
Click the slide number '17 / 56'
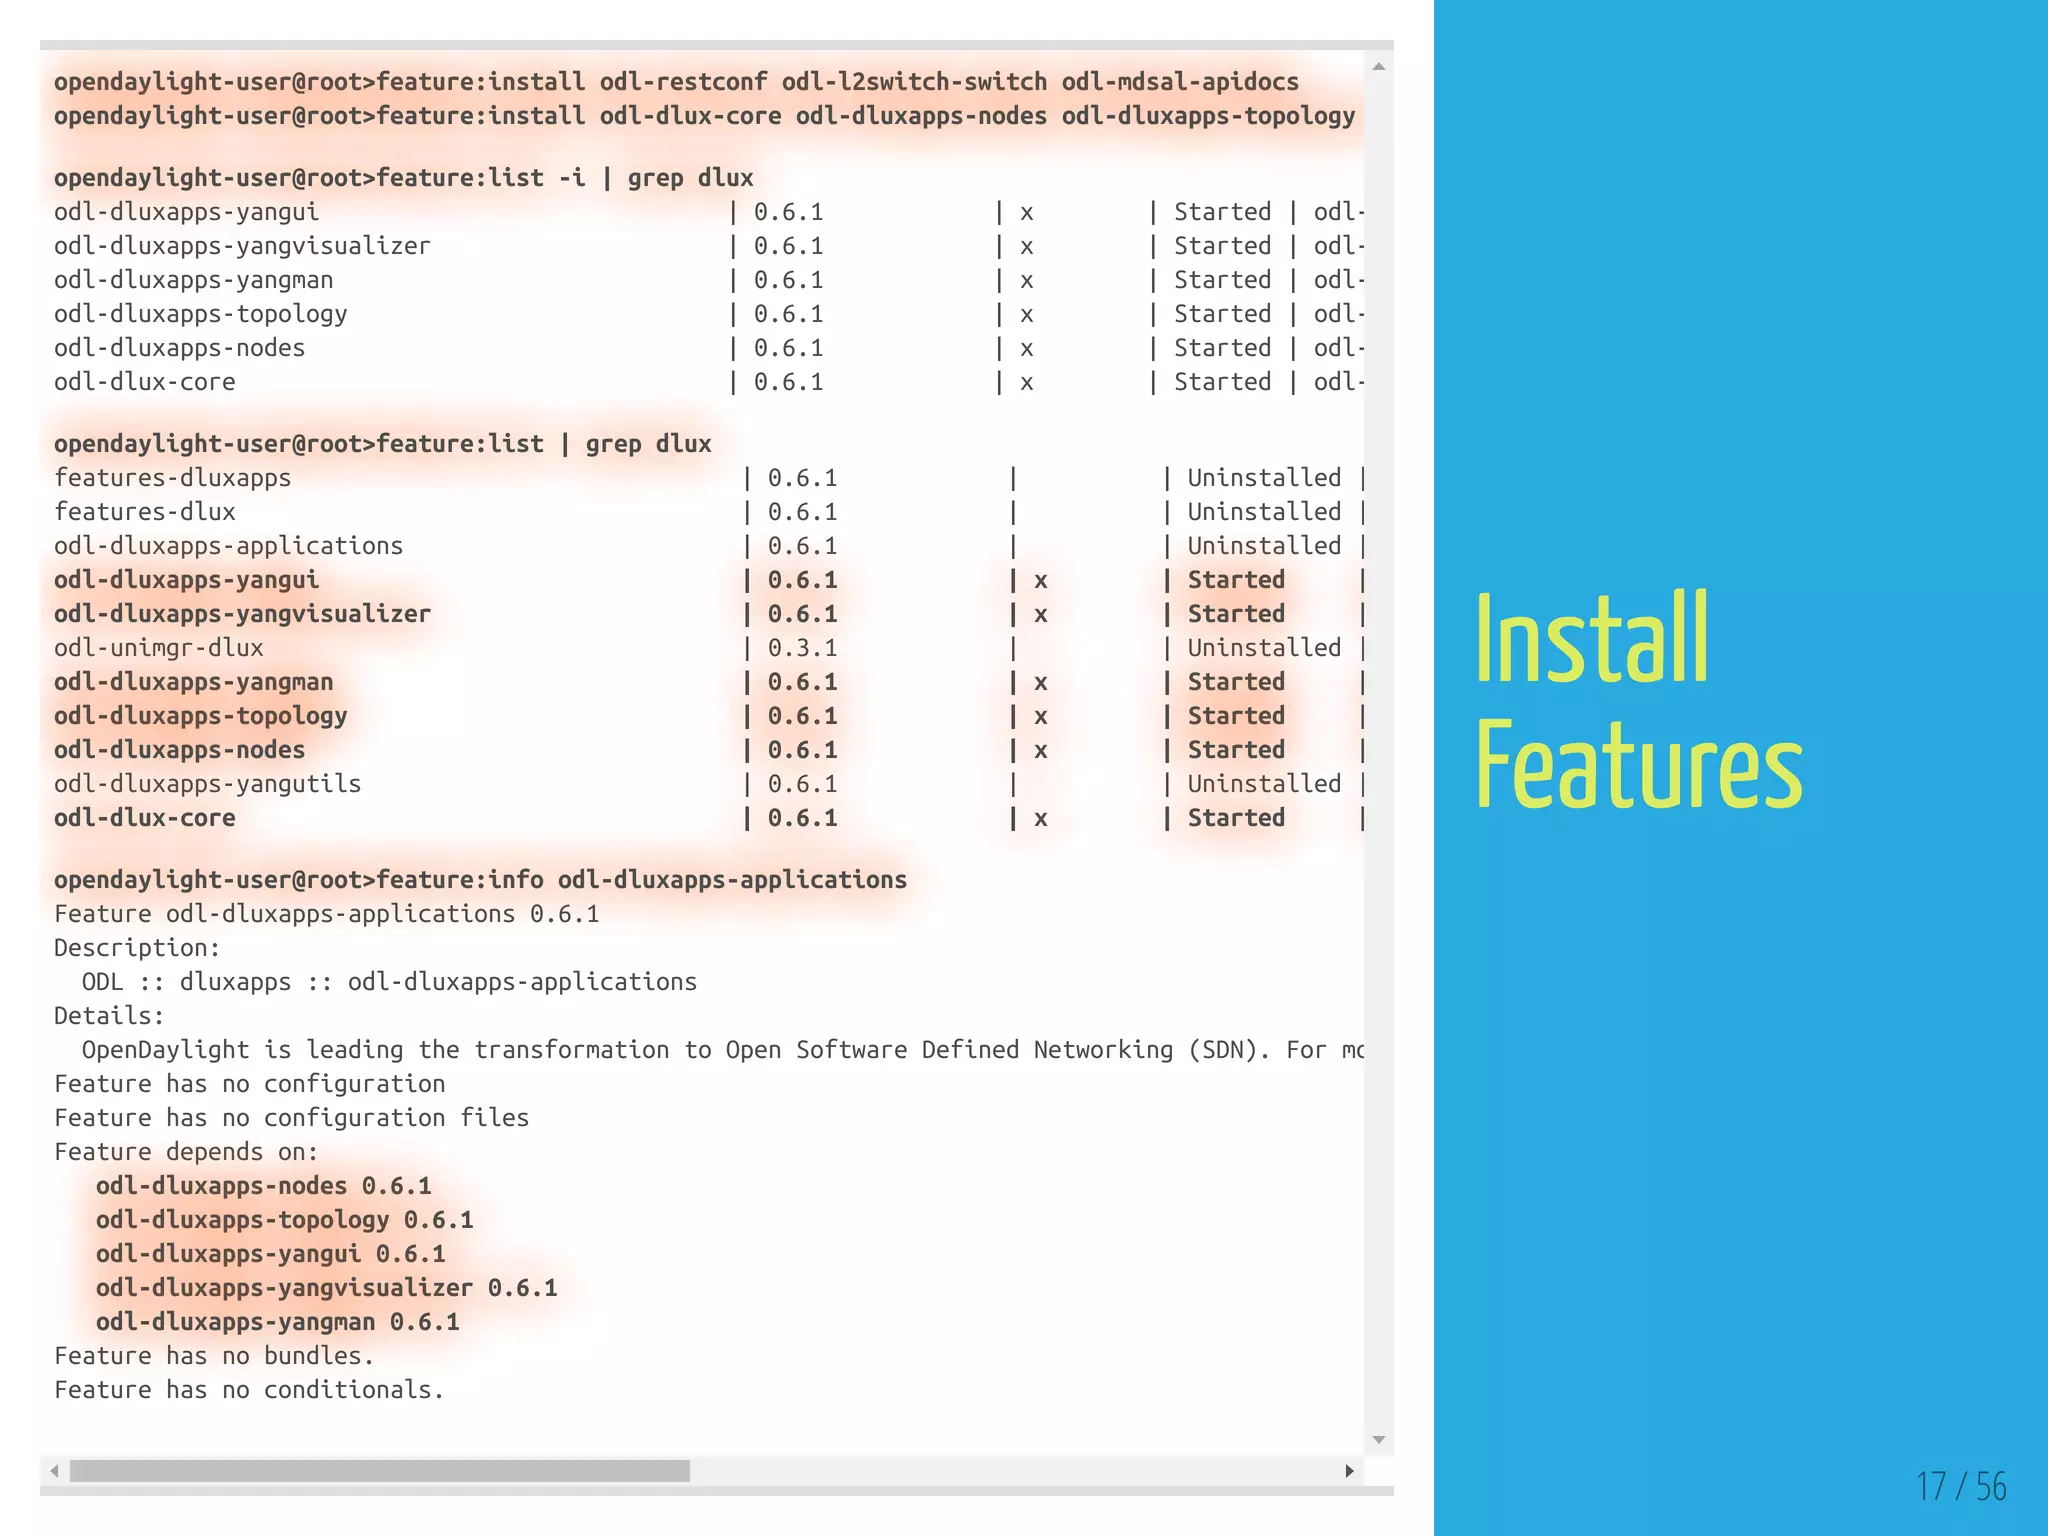click(1961, 1486)
